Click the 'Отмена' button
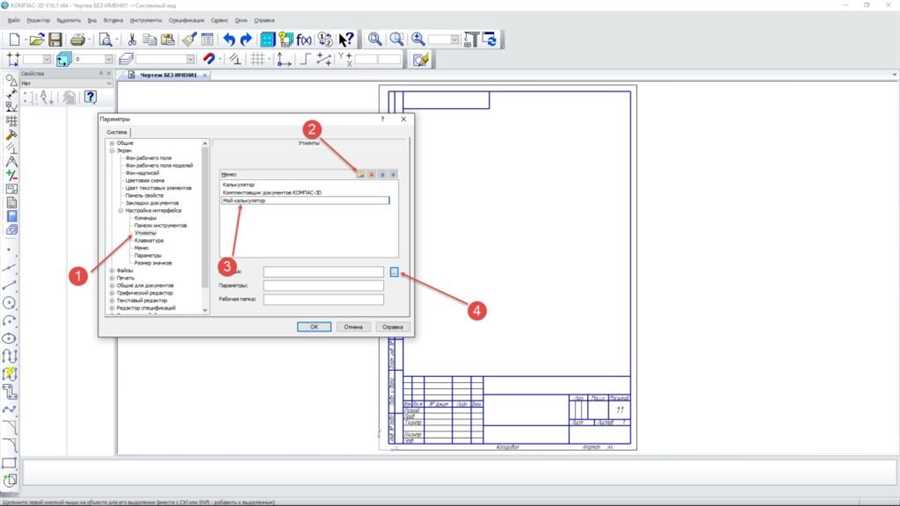Image resolution: width=900 pixels, height=506 pixels. click(x=353, y=326)
